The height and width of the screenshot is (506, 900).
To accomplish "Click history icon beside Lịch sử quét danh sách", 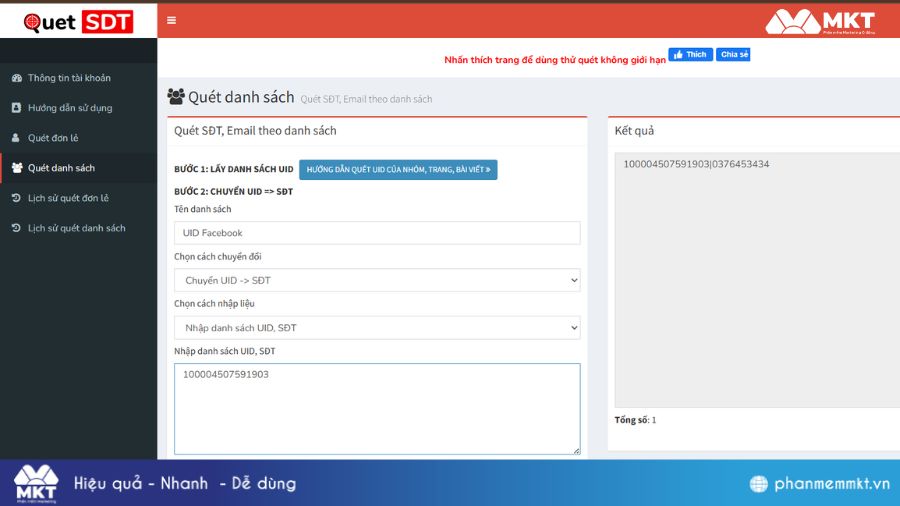I will coord(16,228).
